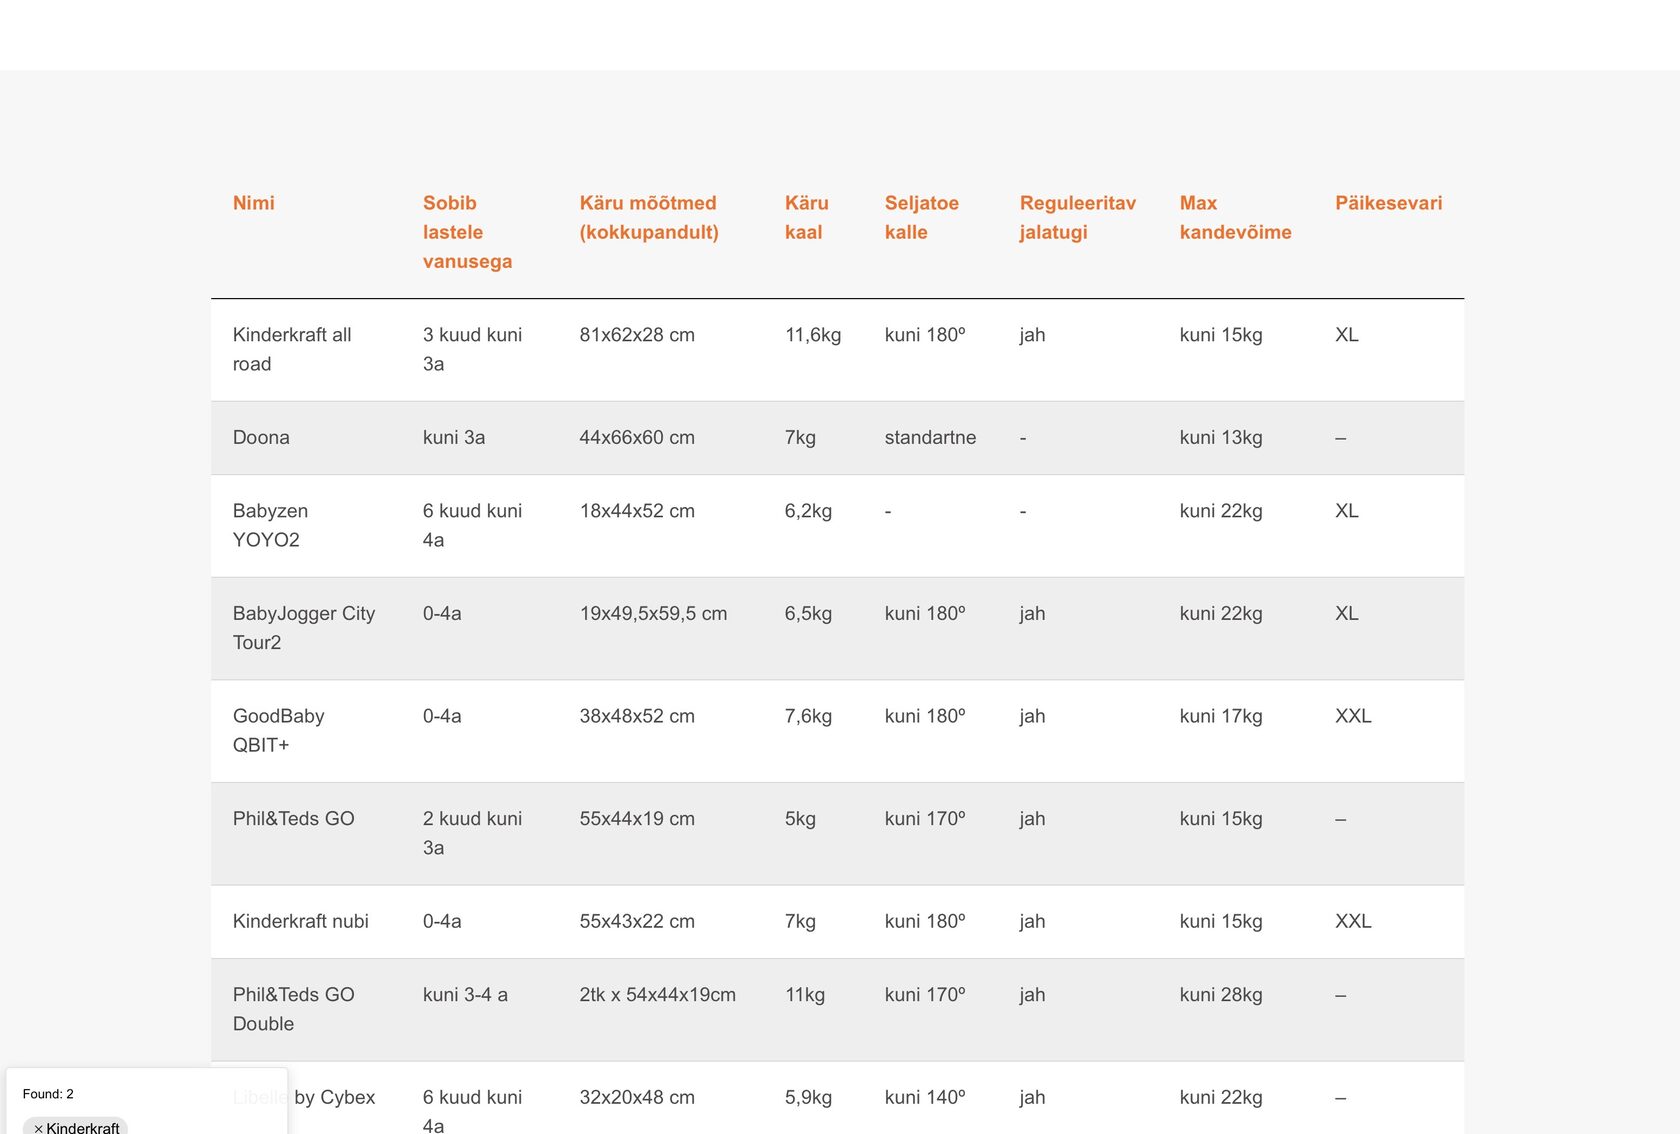The width and height of the screenshot is (1680, 1134).
Task: Click 'XXL' canopy cell in GoodBaby QBIT+ row
Action: [1354, 716]
